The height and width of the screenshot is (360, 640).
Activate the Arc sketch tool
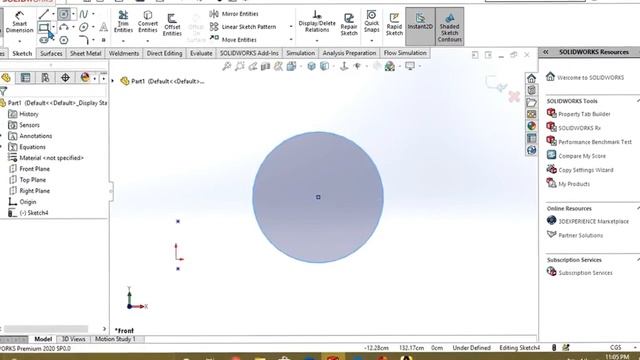click(64, 27)
